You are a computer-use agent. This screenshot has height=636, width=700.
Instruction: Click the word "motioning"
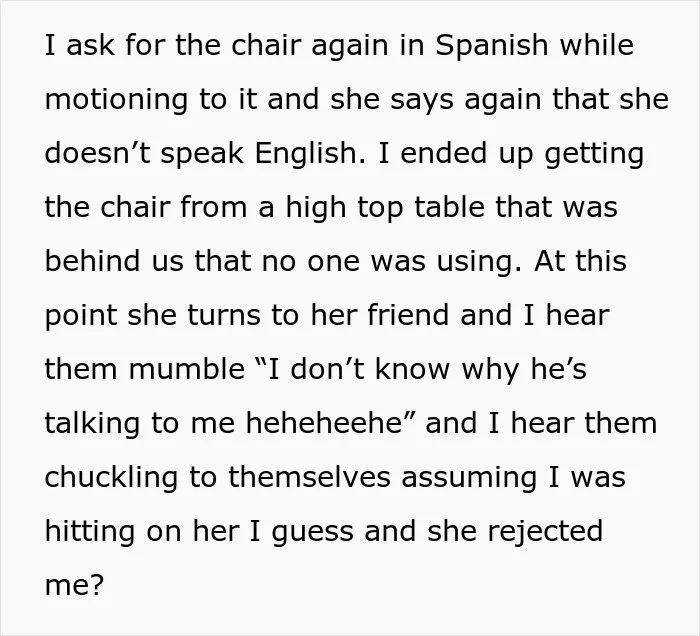tap(116, 101)
